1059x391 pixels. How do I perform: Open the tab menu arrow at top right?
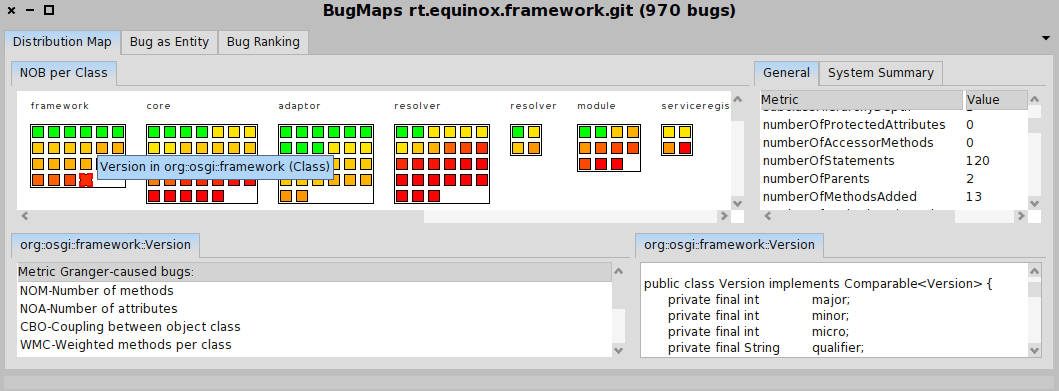(1046, 39)
